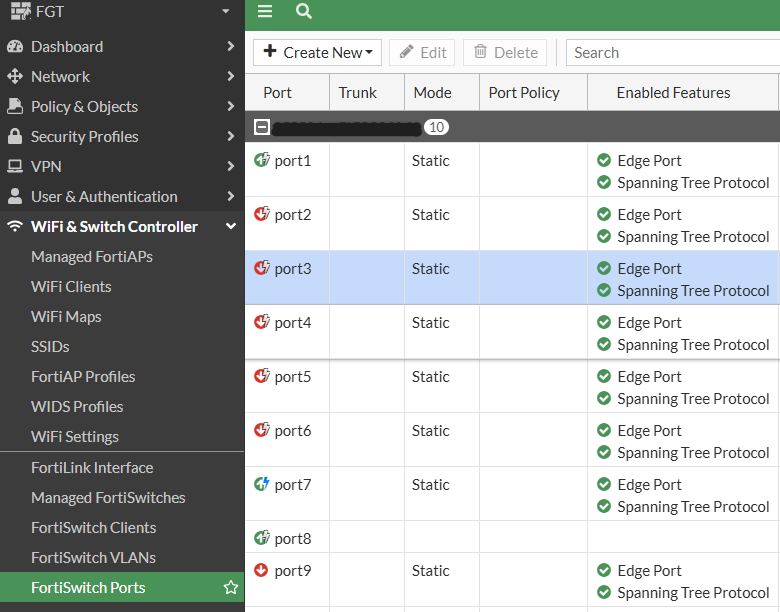The width and height of the screenshot is (780, 612).
Task: Click the magnifier search icon in header
Action: click(304, 11)
